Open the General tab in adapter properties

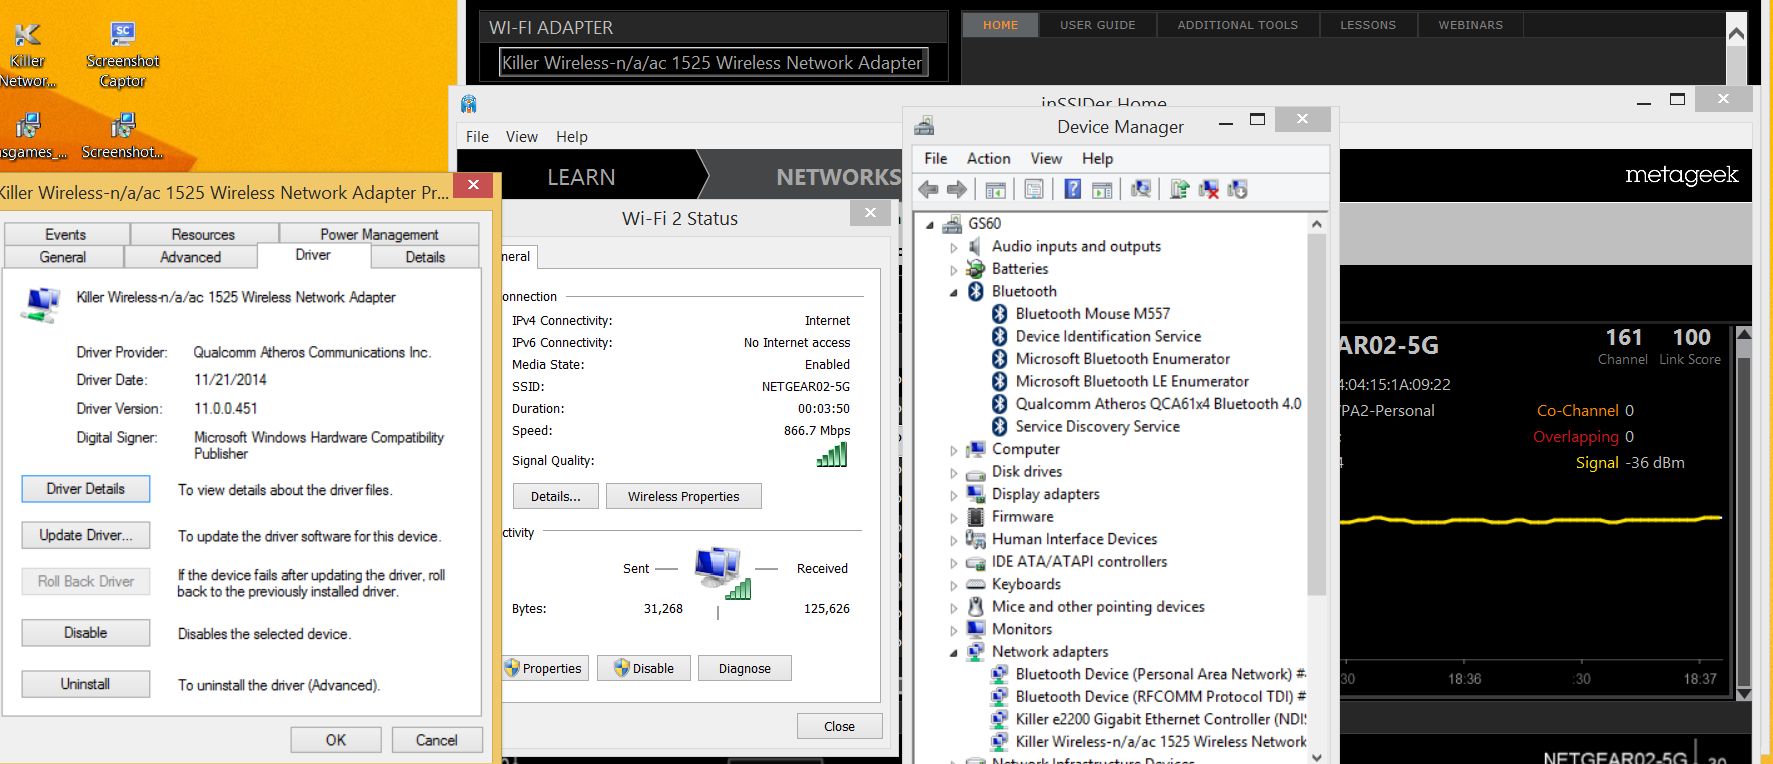click(63, 257)
